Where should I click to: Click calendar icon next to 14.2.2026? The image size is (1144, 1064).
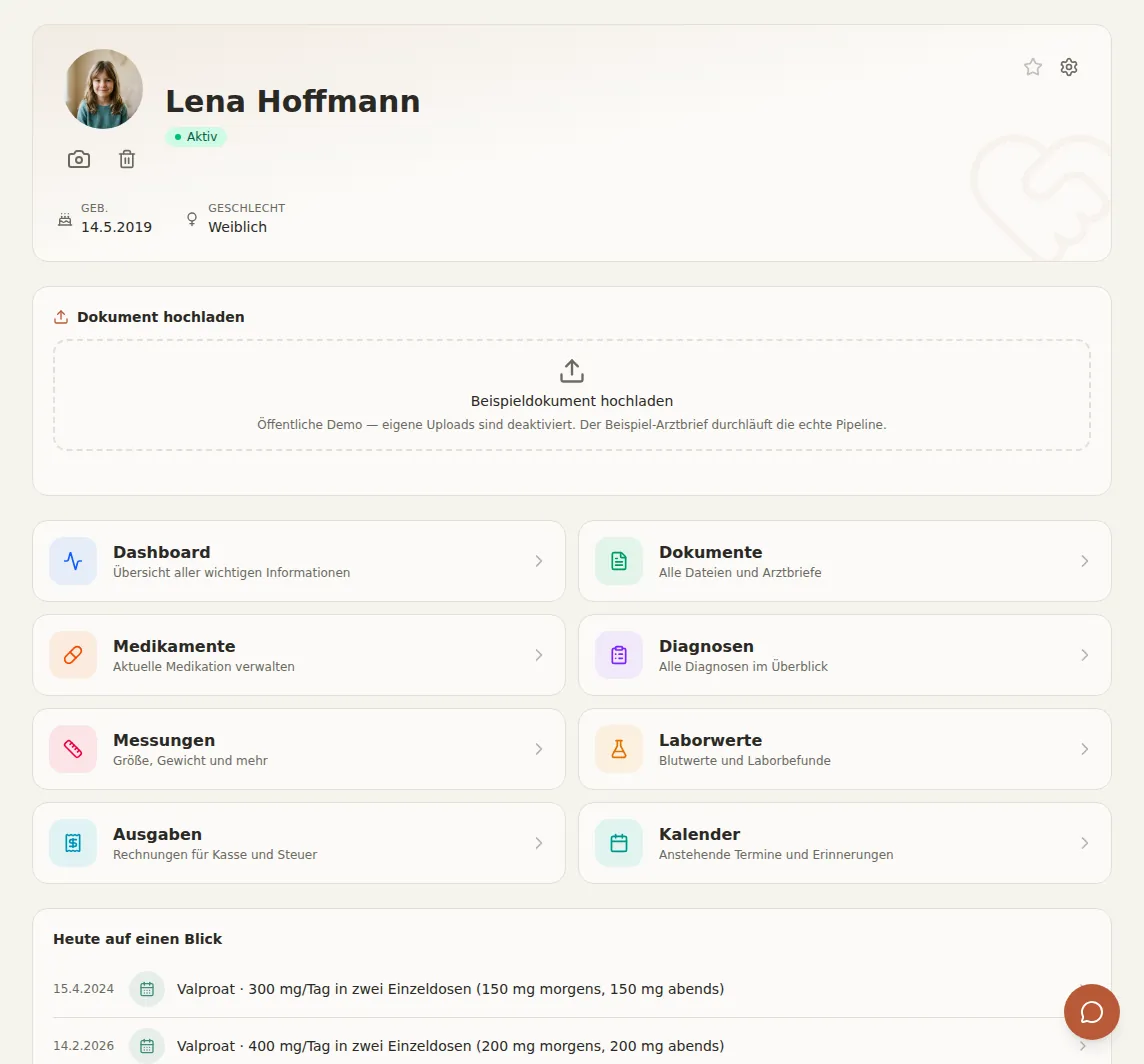click(x=147, y=1046)
